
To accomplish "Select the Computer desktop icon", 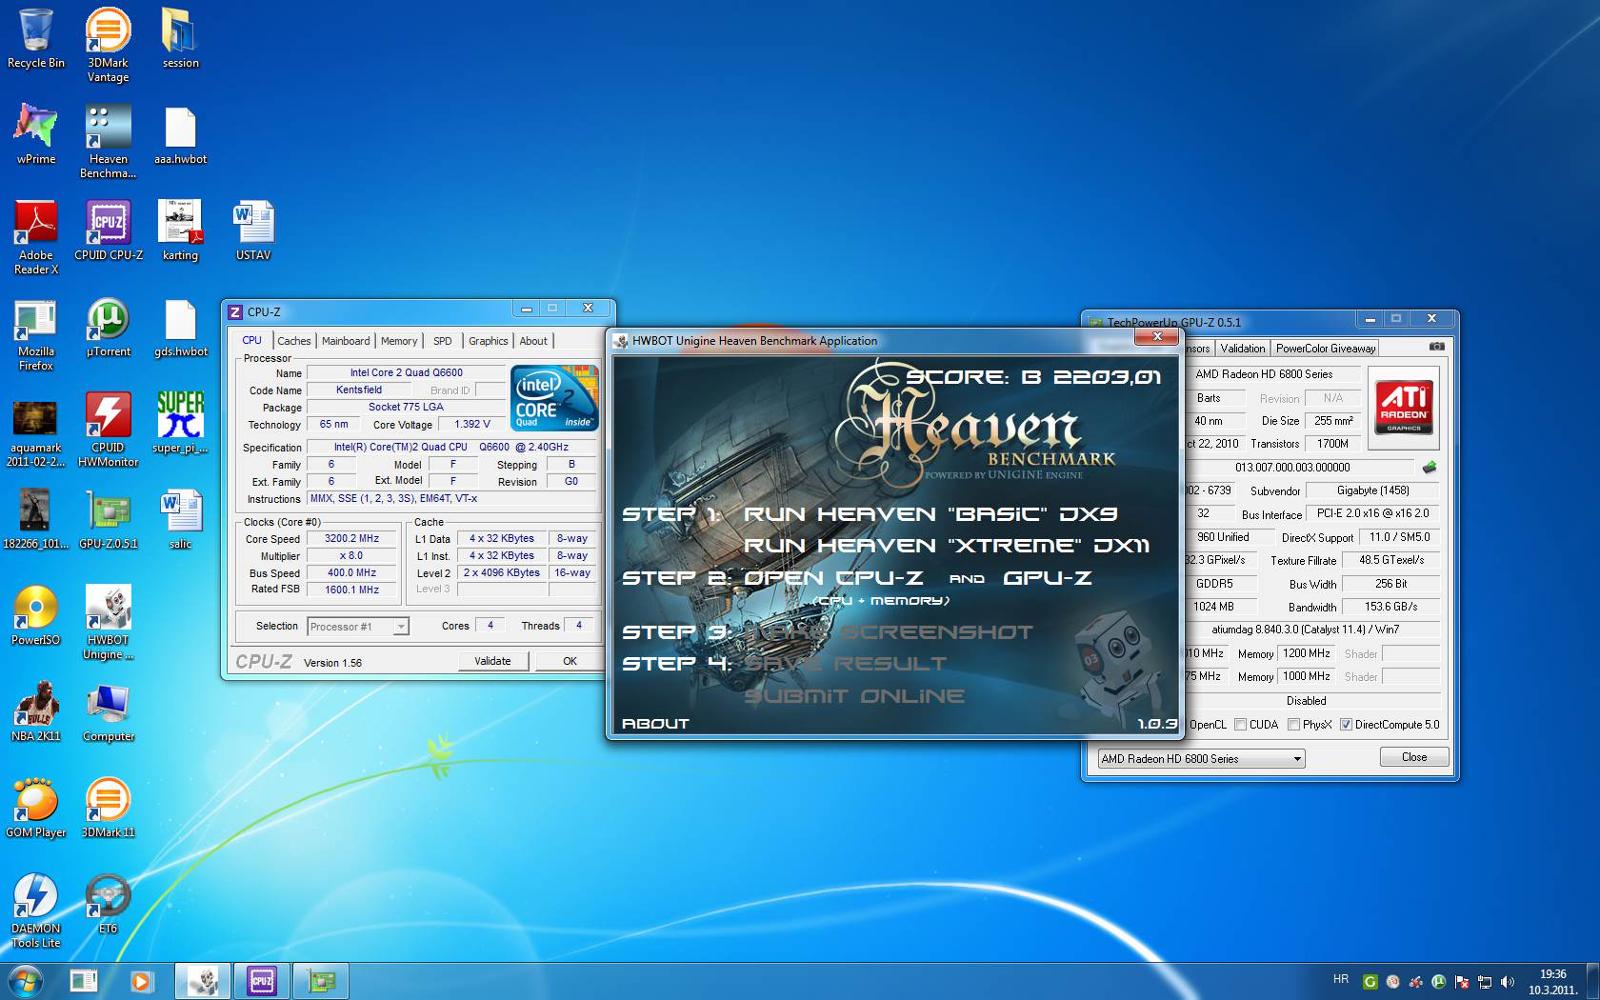I will [x=108, y=712].
